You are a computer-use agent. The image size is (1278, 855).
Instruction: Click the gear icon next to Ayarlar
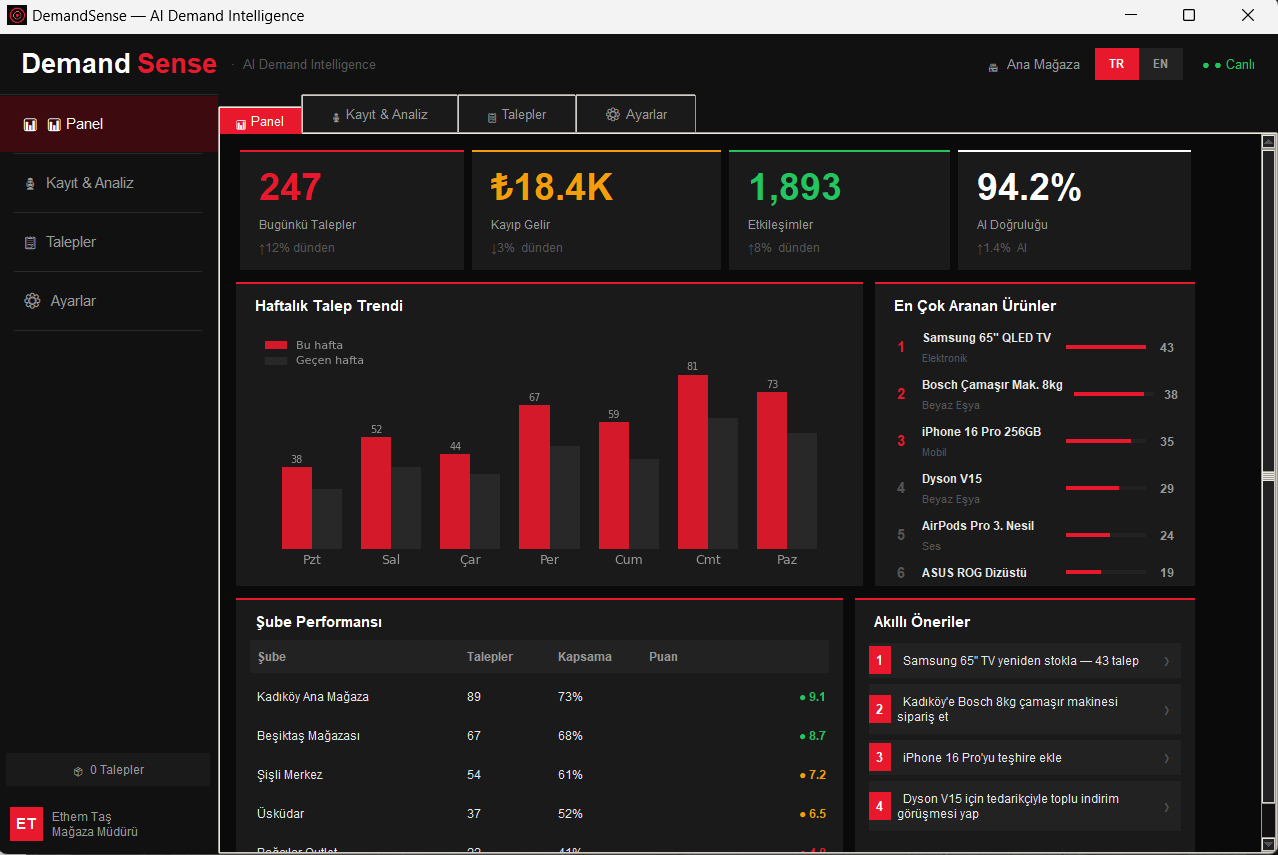(30, 300)
